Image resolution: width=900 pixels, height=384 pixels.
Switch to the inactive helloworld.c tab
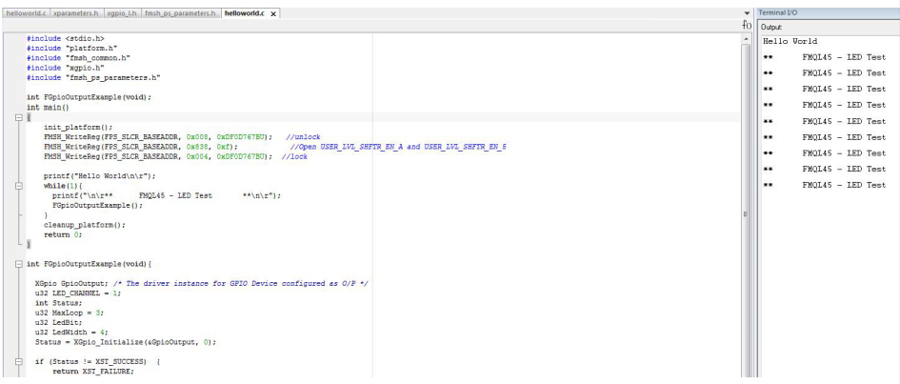click(x=25, y=13)
